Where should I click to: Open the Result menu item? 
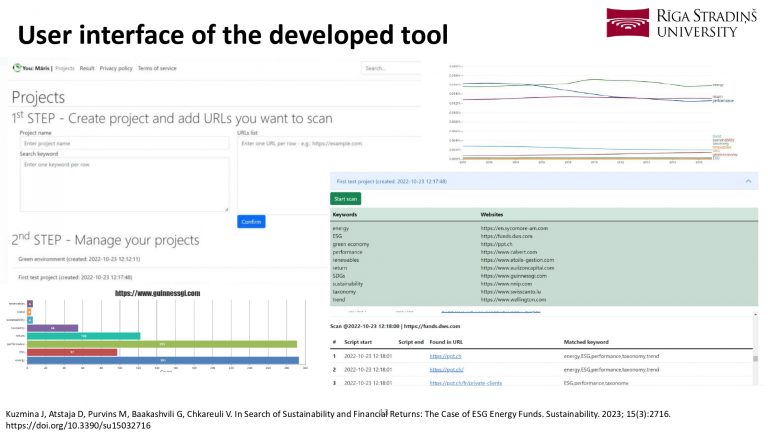tap(87, 68)
